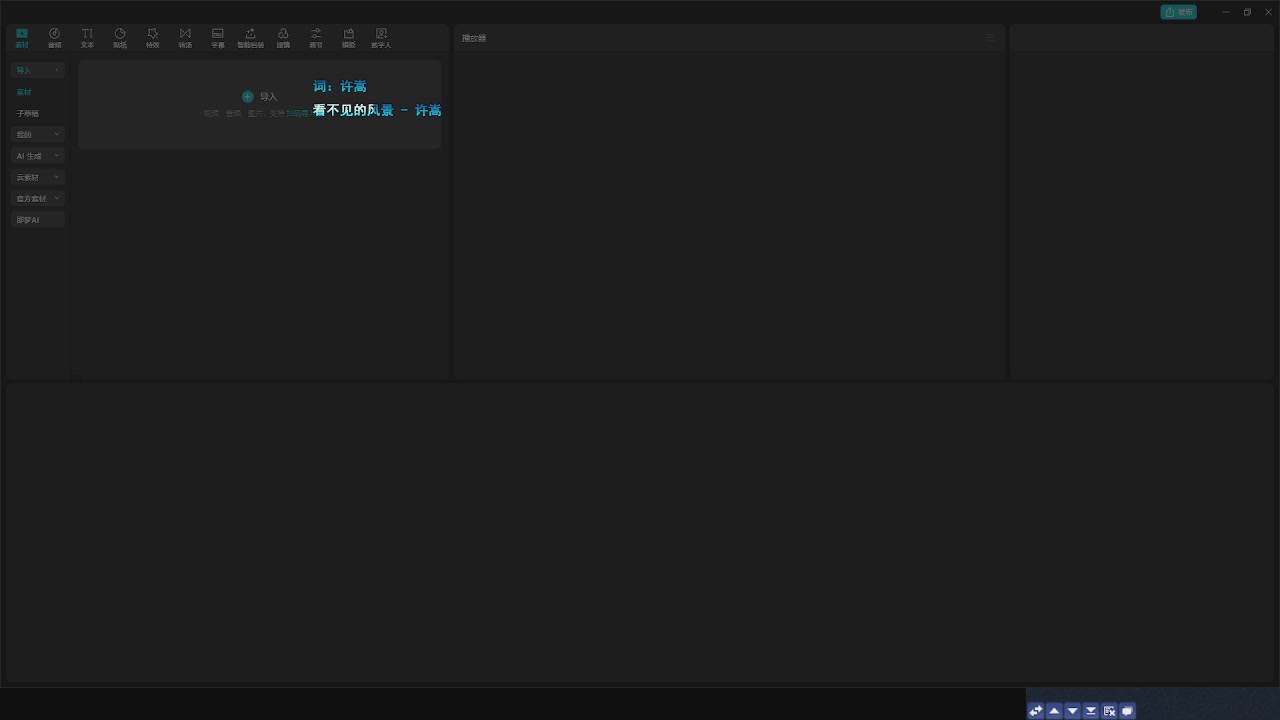
Task: Open the 模板 (Templates) tab
Action: pyautogui.click(x=349, y=38)
